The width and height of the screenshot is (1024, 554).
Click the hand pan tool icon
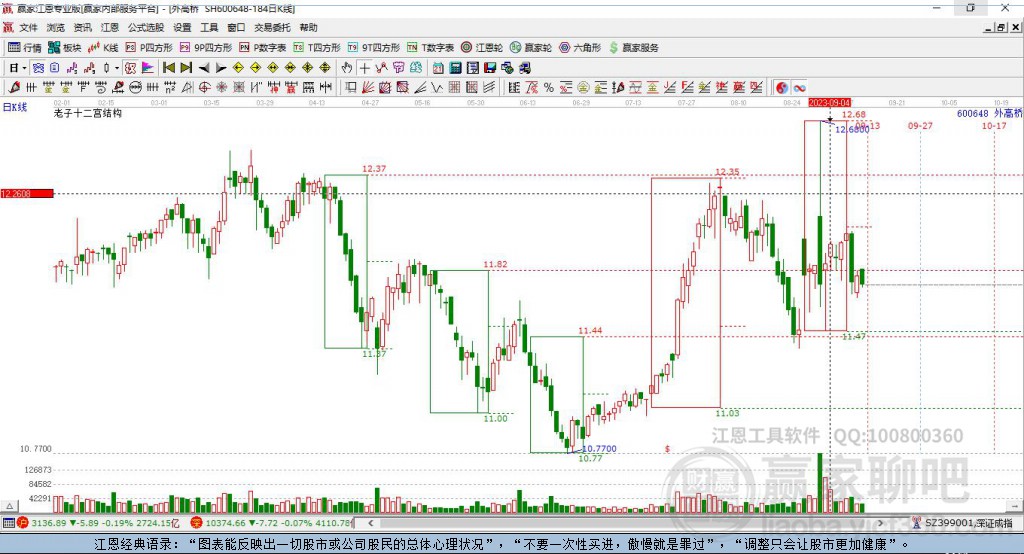click(x=347, y=68)
